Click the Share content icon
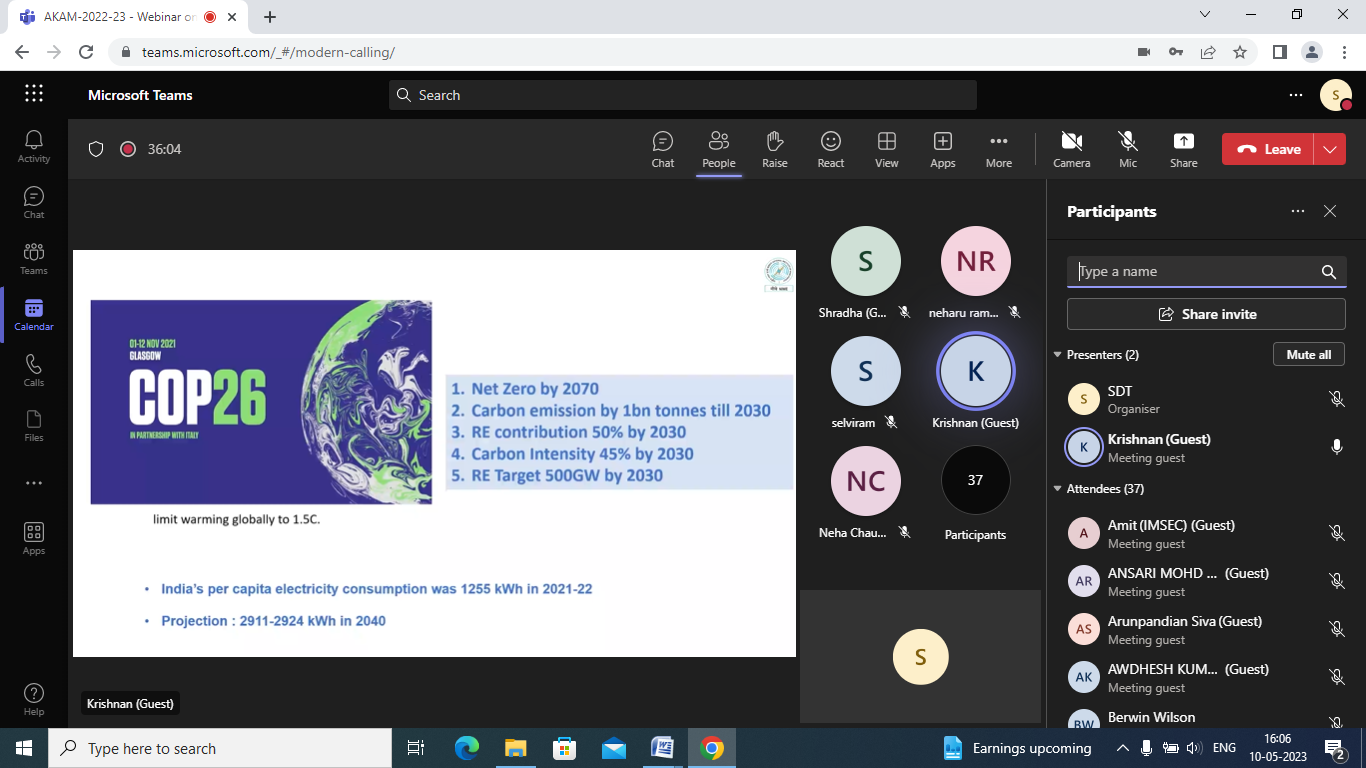Screen dimensions: 1366x768 click(x=1183, y=149)
